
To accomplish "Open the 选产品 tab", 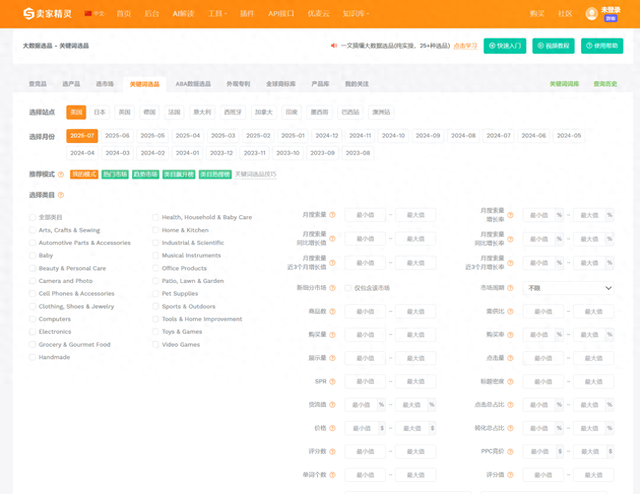I will point(71,84).
